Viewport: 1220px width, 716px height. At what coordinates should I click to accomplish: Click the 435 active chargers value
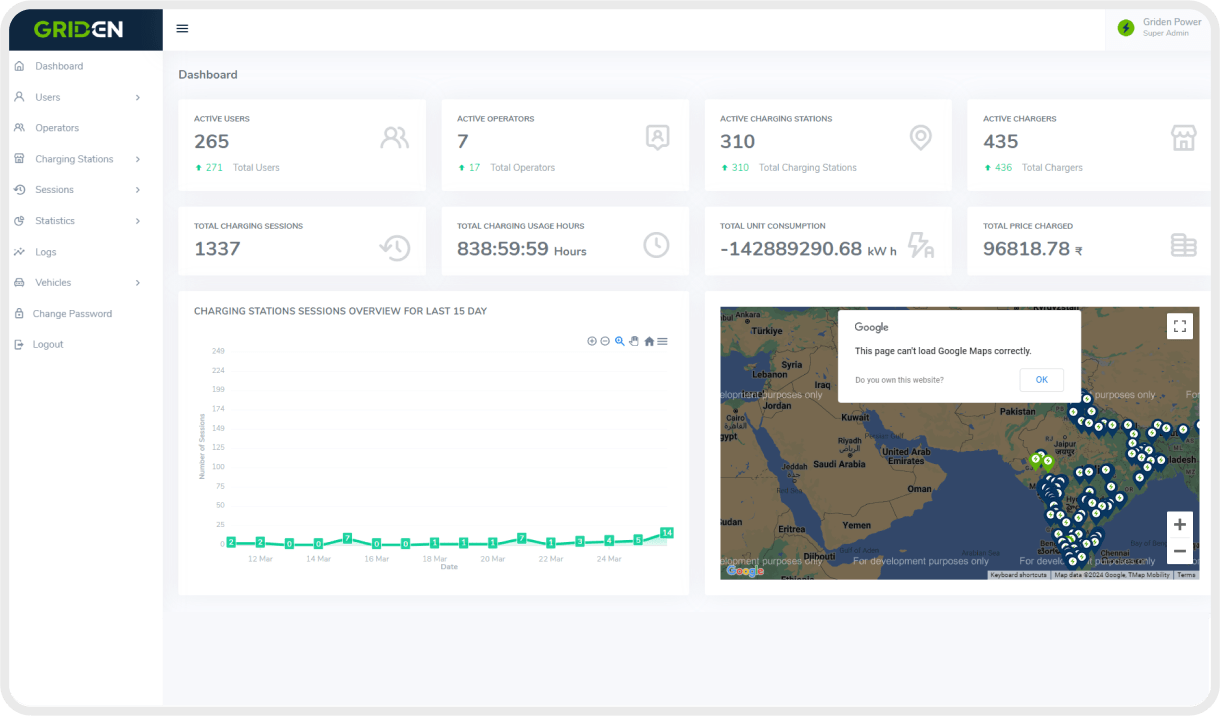tap(1001, 142)
